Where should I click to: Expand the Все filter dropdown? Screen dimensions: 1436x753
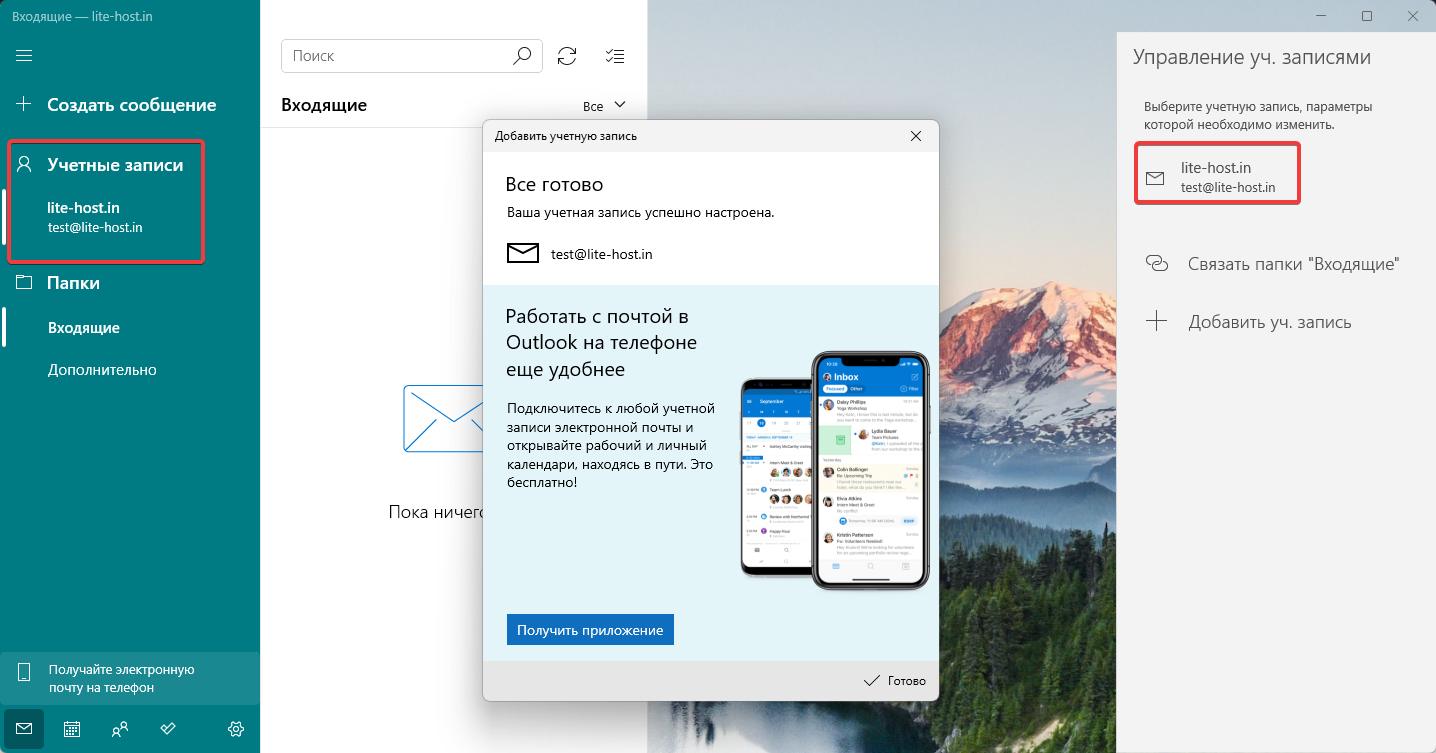pyautogui.click(x=604, y=105)
